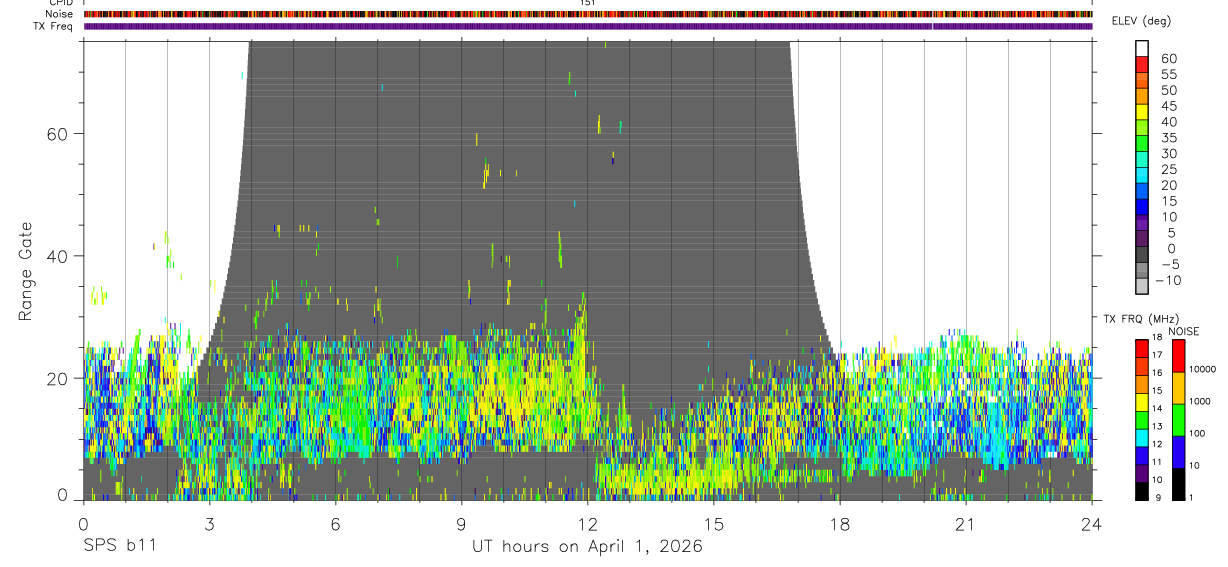Click the "ELEV (deg)" color bar title

(1140, 21)
